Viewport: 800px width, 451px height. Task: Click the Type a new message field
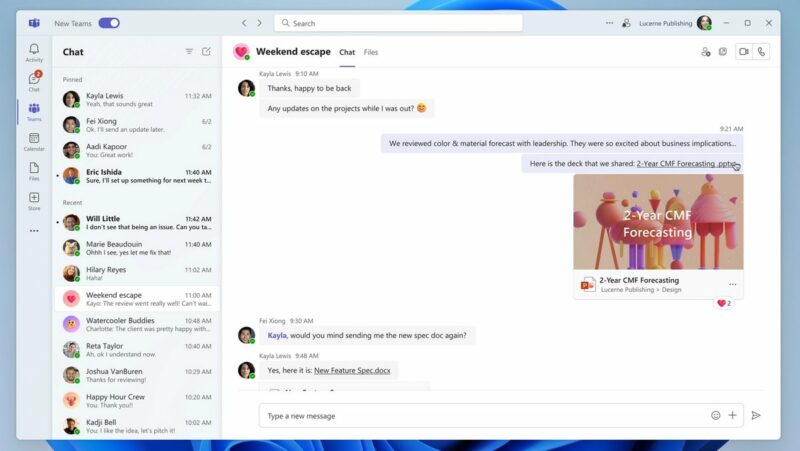point(480,415)
